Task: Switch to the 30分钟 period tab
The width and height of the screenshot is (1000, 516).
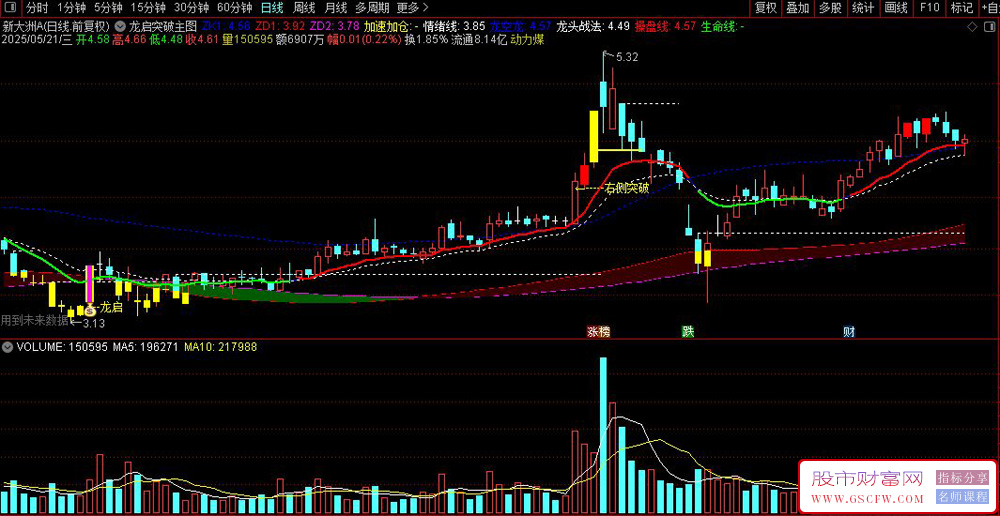Action: [x=191, y=8]
